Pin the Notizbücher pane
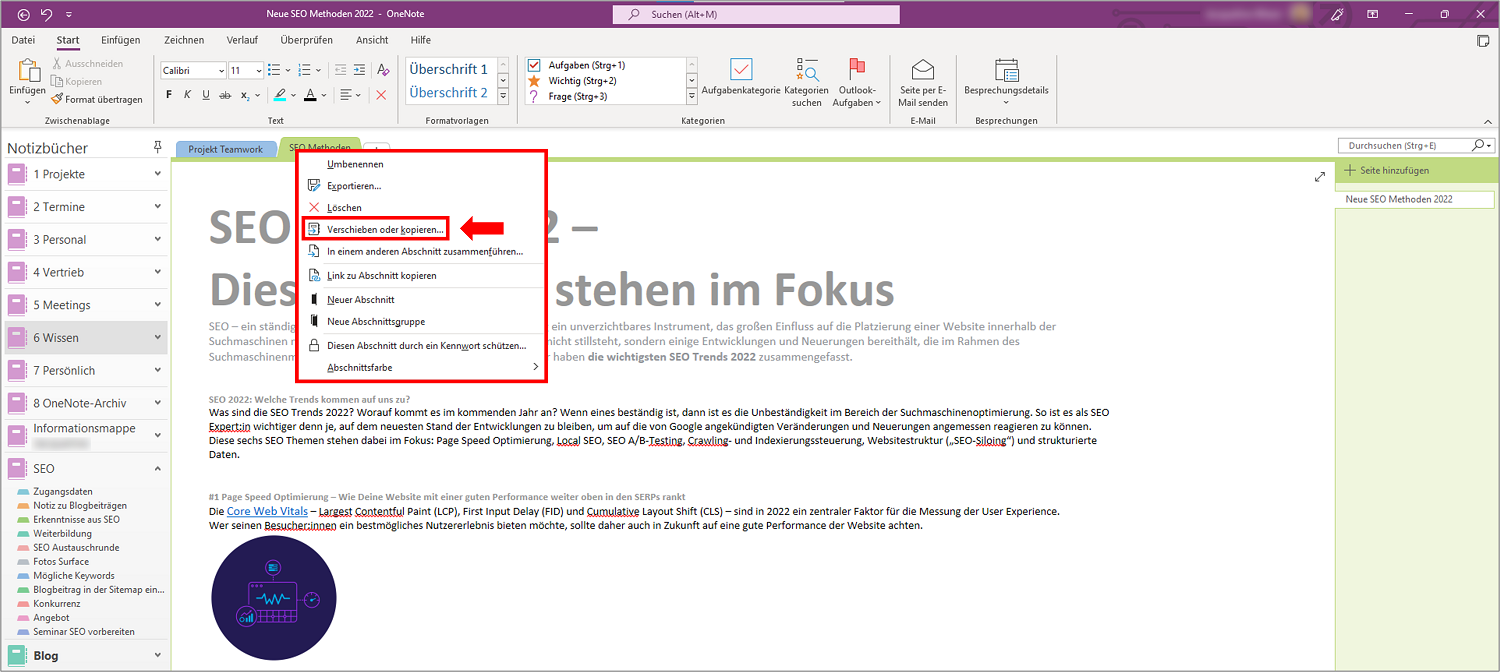This screenshot has height=672, width=1500. [x=157, y=147]
